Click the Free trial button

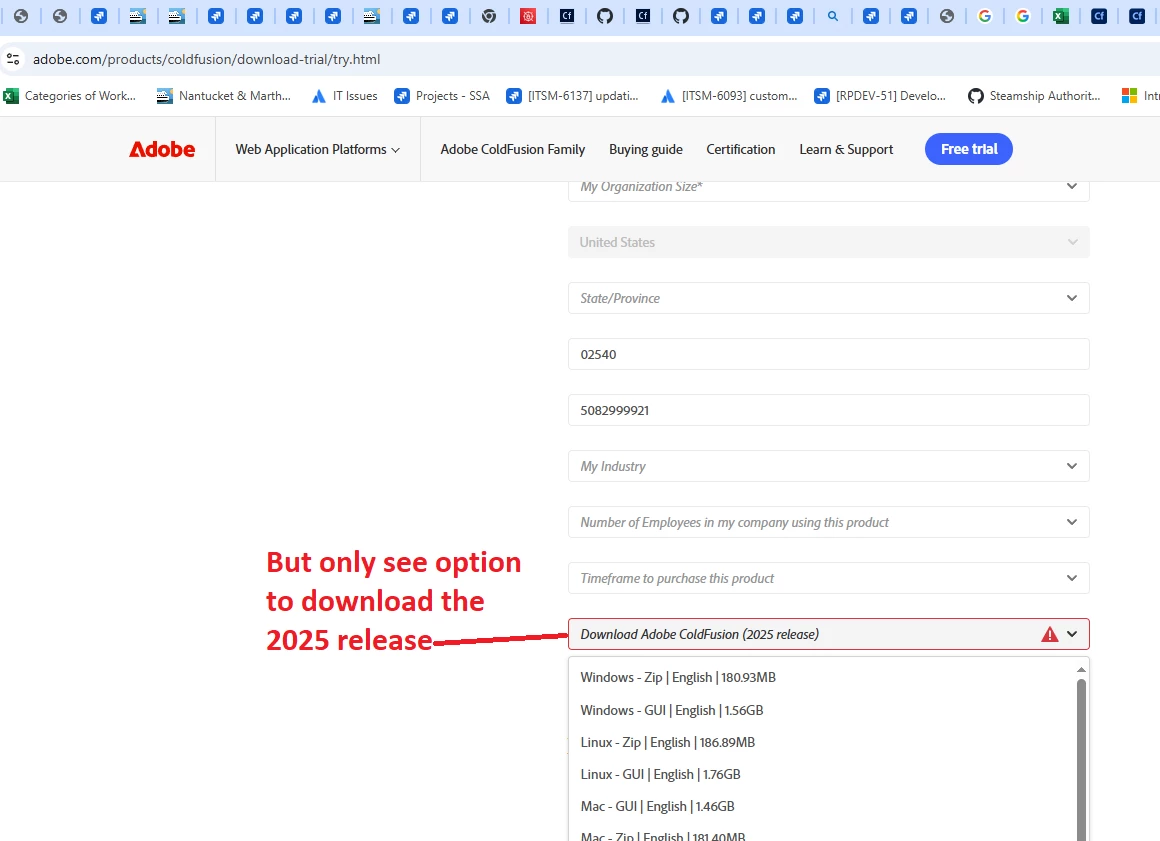click(x=968, y=149)
